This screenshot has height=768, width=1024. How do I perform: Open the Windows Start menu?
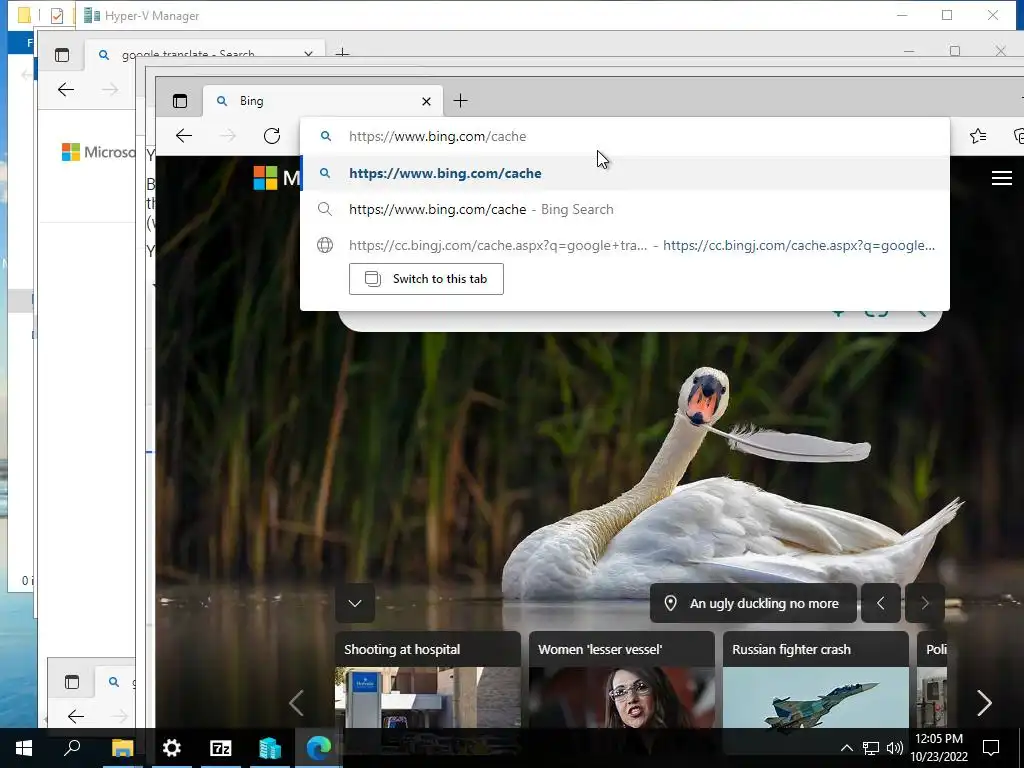point(24,748)
